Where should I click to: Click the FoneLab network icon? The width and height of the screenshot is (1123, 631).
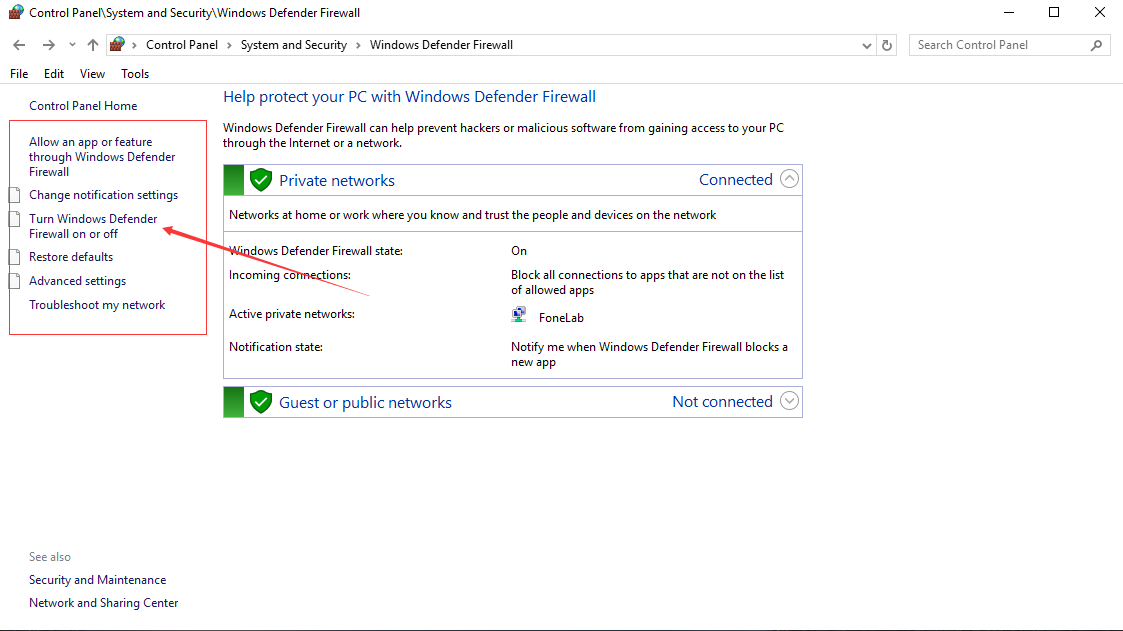click(x=519, y=315)
